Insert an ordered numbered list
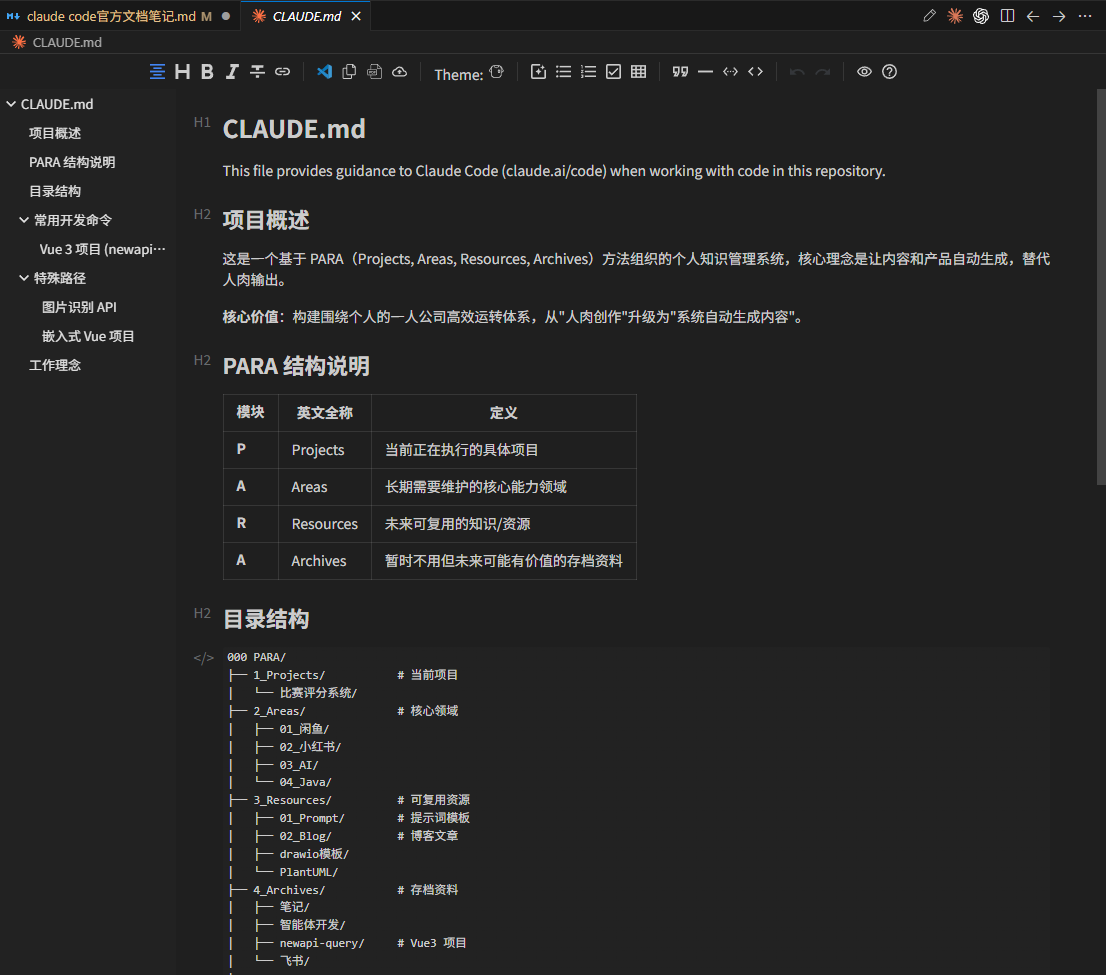The image size is (1106, 975). click(x=588, y=72)
